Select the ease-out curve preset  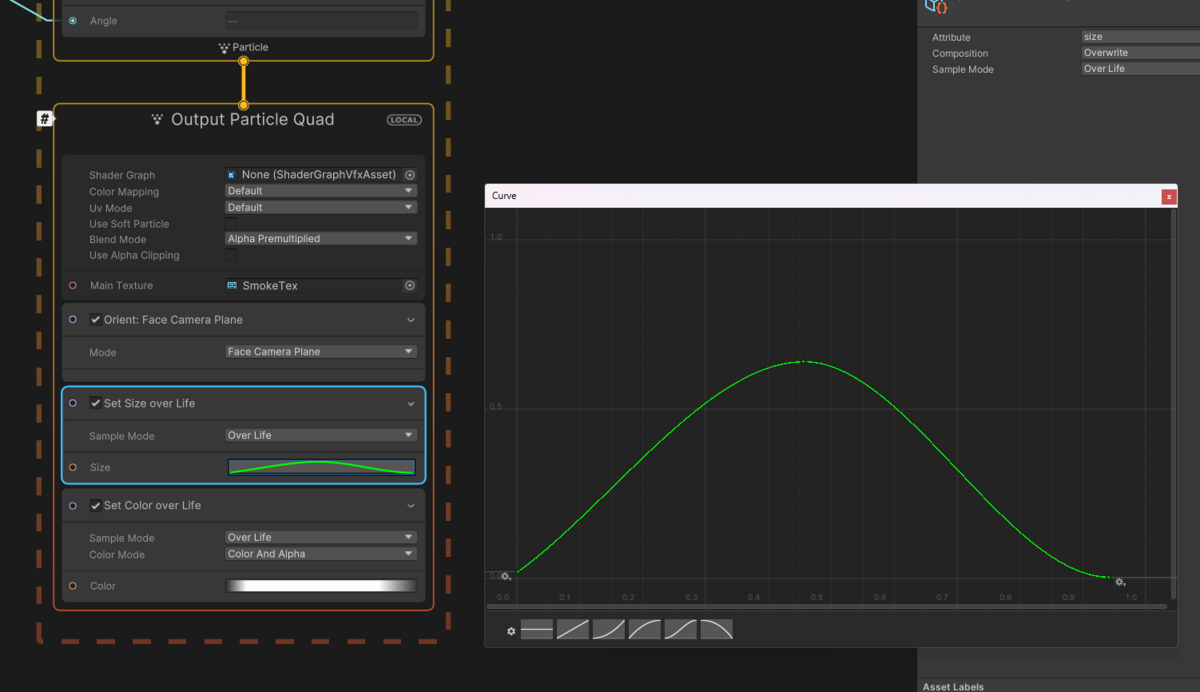click(645, 630)
